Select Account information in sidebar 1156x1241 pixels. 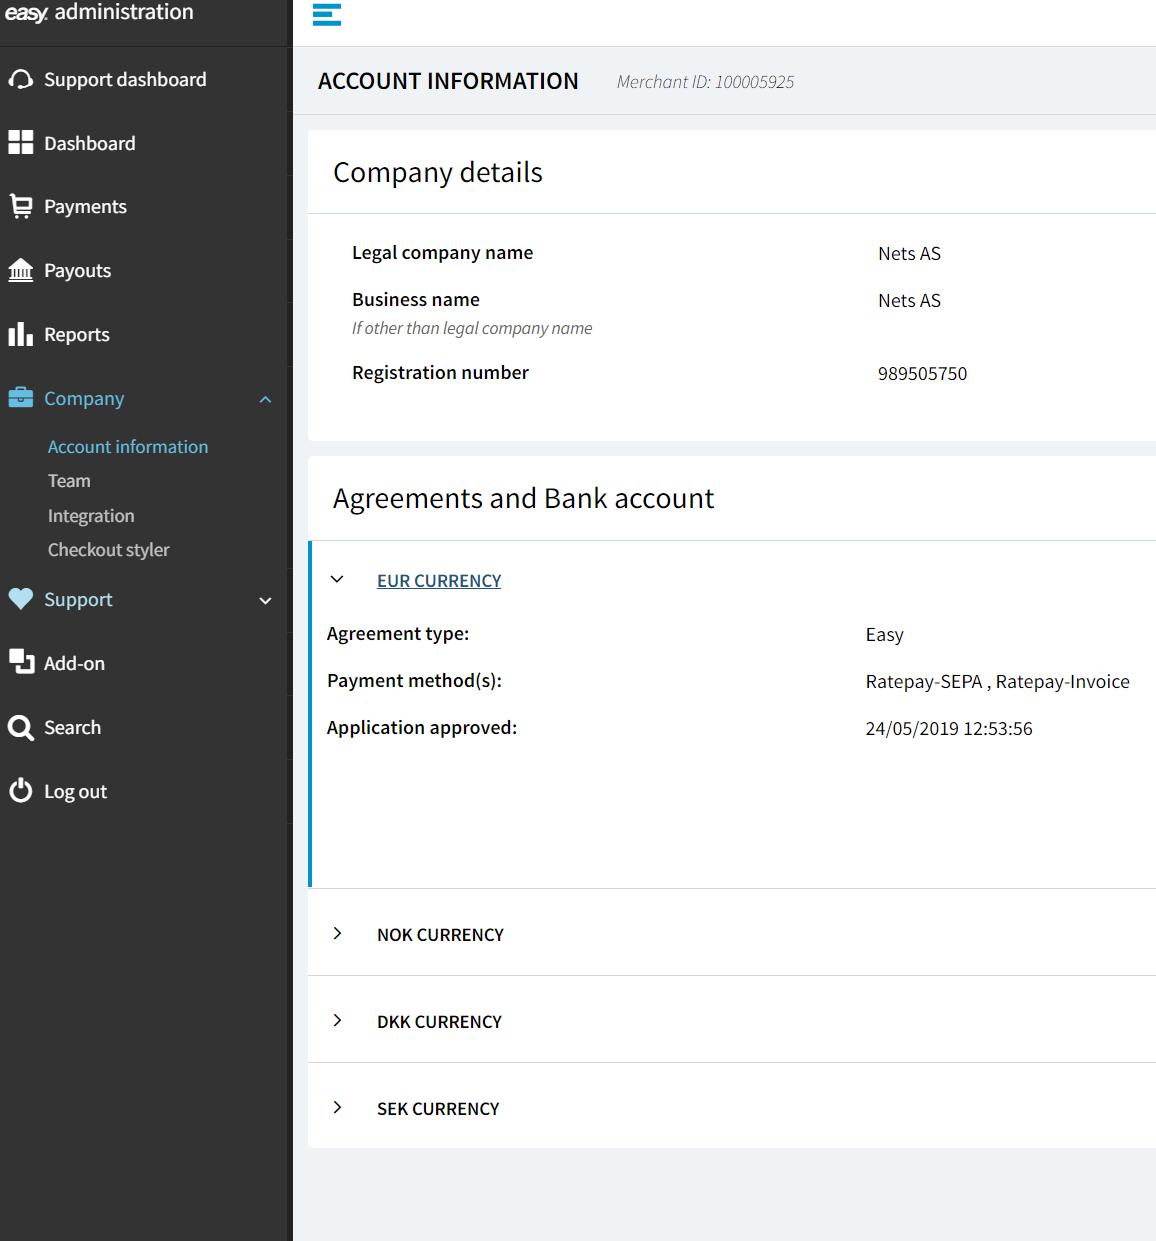[128, 447]
